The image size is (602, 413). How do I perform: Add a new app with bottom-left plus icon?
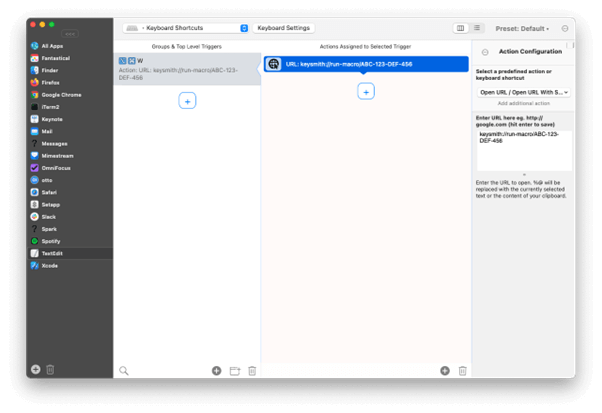click(35, 370)
